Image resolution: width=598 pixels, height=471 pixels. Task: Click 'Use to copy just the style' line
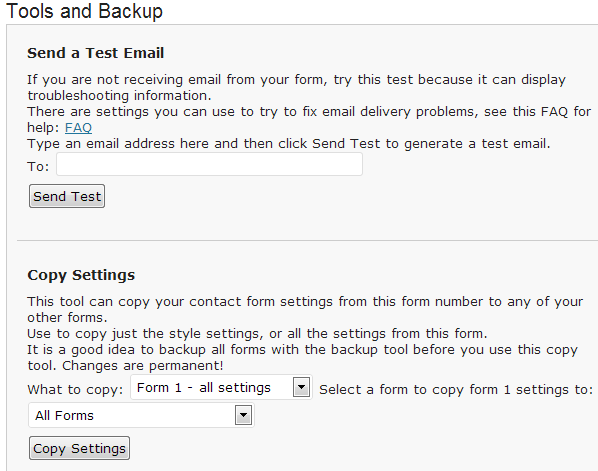257,334
